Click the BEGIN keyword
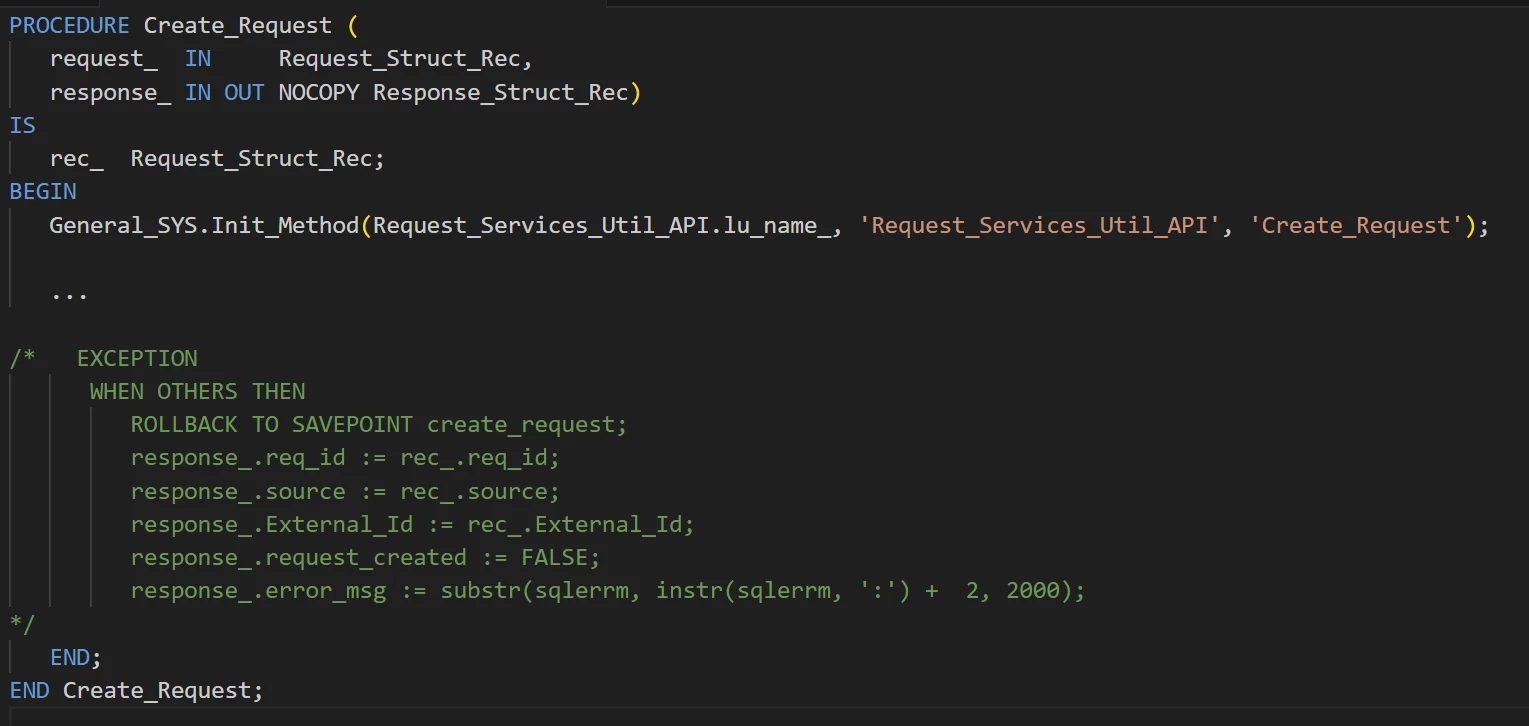Image resolution: width=1529 pixels, height=726 pixels. (43, 191)
